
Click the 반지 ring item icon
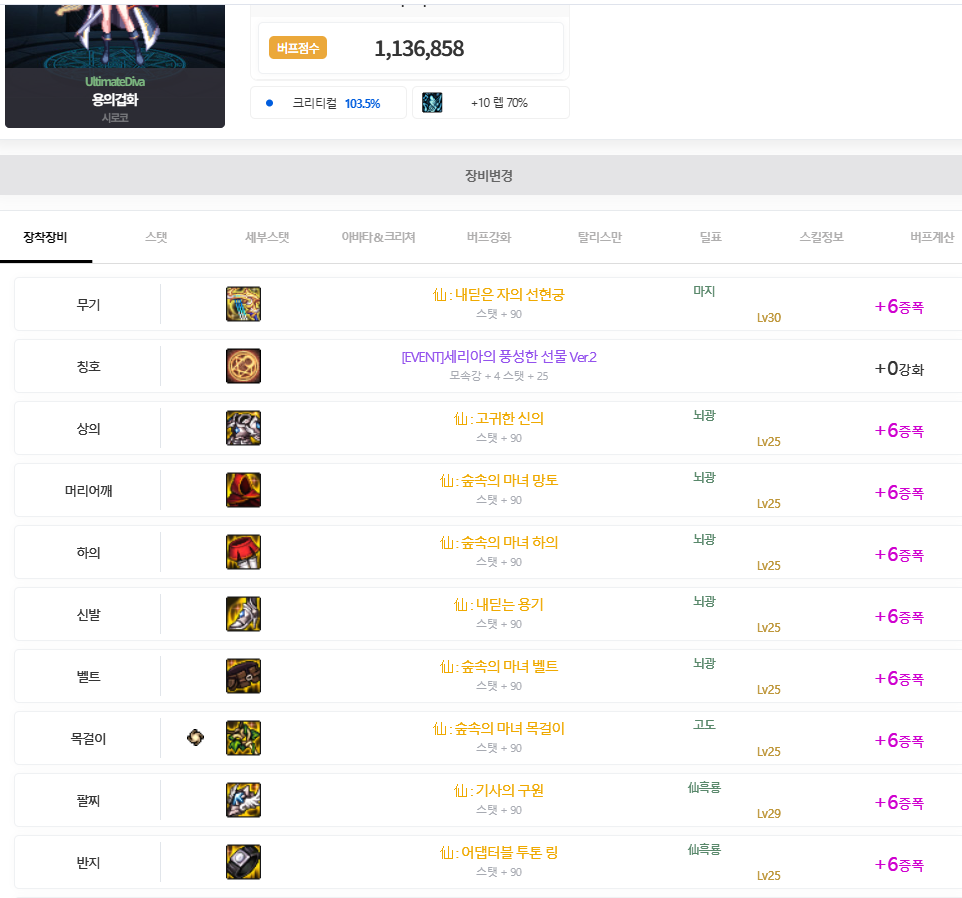243,862
